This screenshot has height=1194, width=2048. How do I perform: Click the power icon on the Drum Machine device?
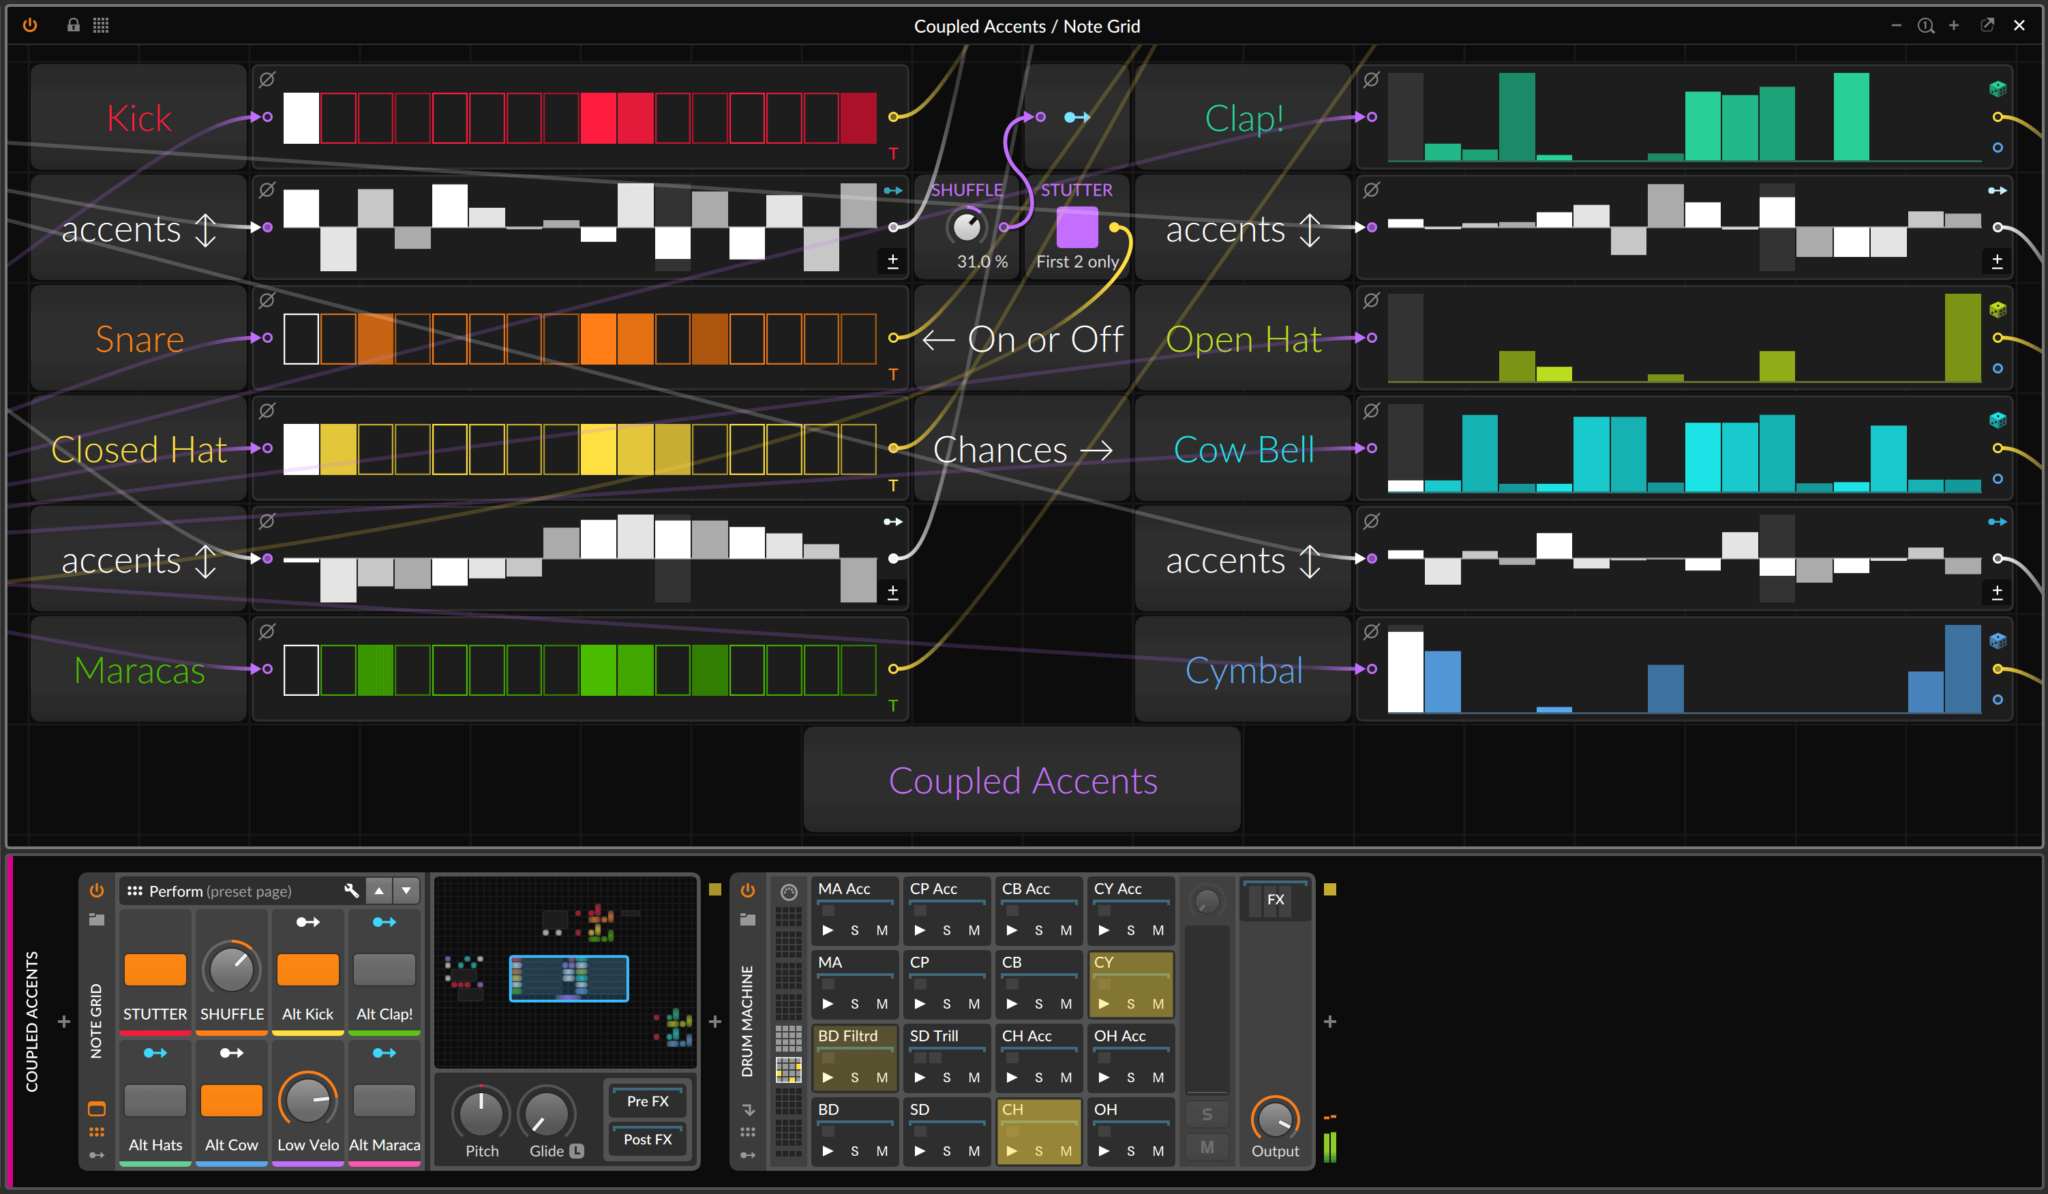pos(747,890)
